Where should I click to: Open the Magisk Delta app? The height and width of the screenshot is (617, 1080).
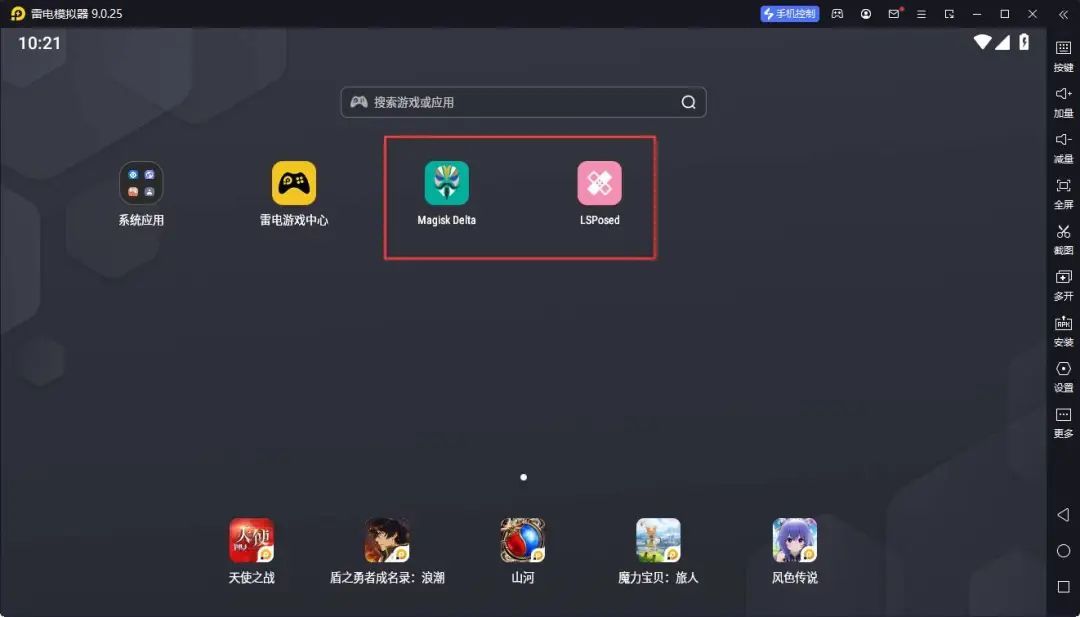click(446, 183)
